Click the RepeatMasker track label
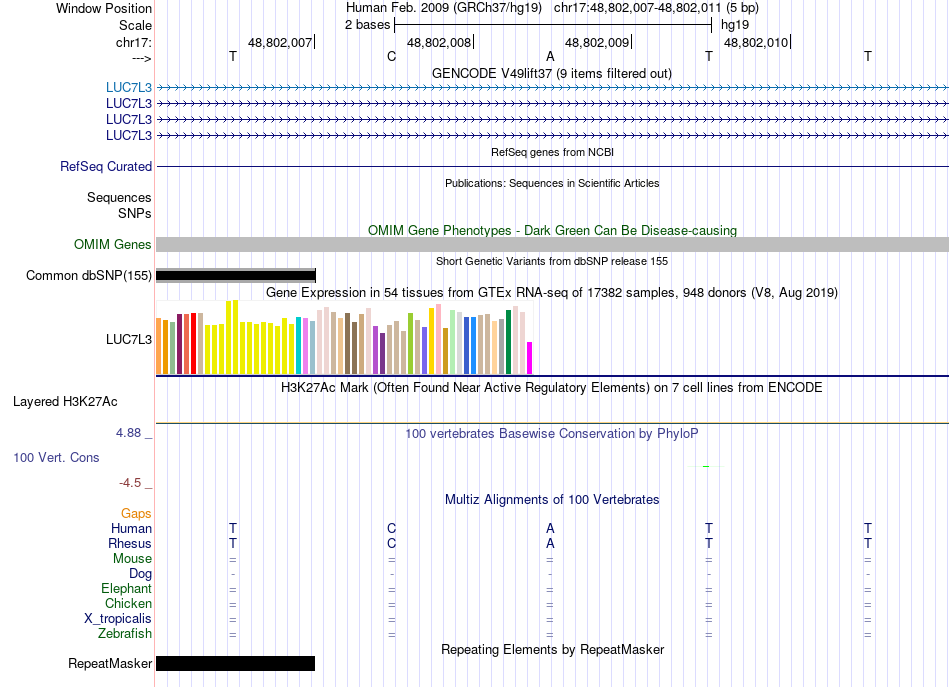 tap(110, 664)
